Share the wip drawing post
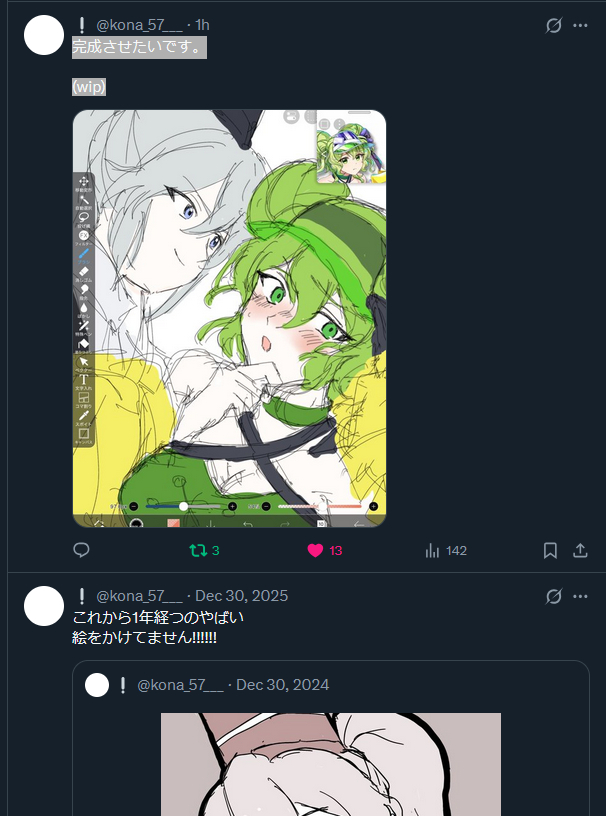The image size is (606, 816). click(x=580, y=550)
